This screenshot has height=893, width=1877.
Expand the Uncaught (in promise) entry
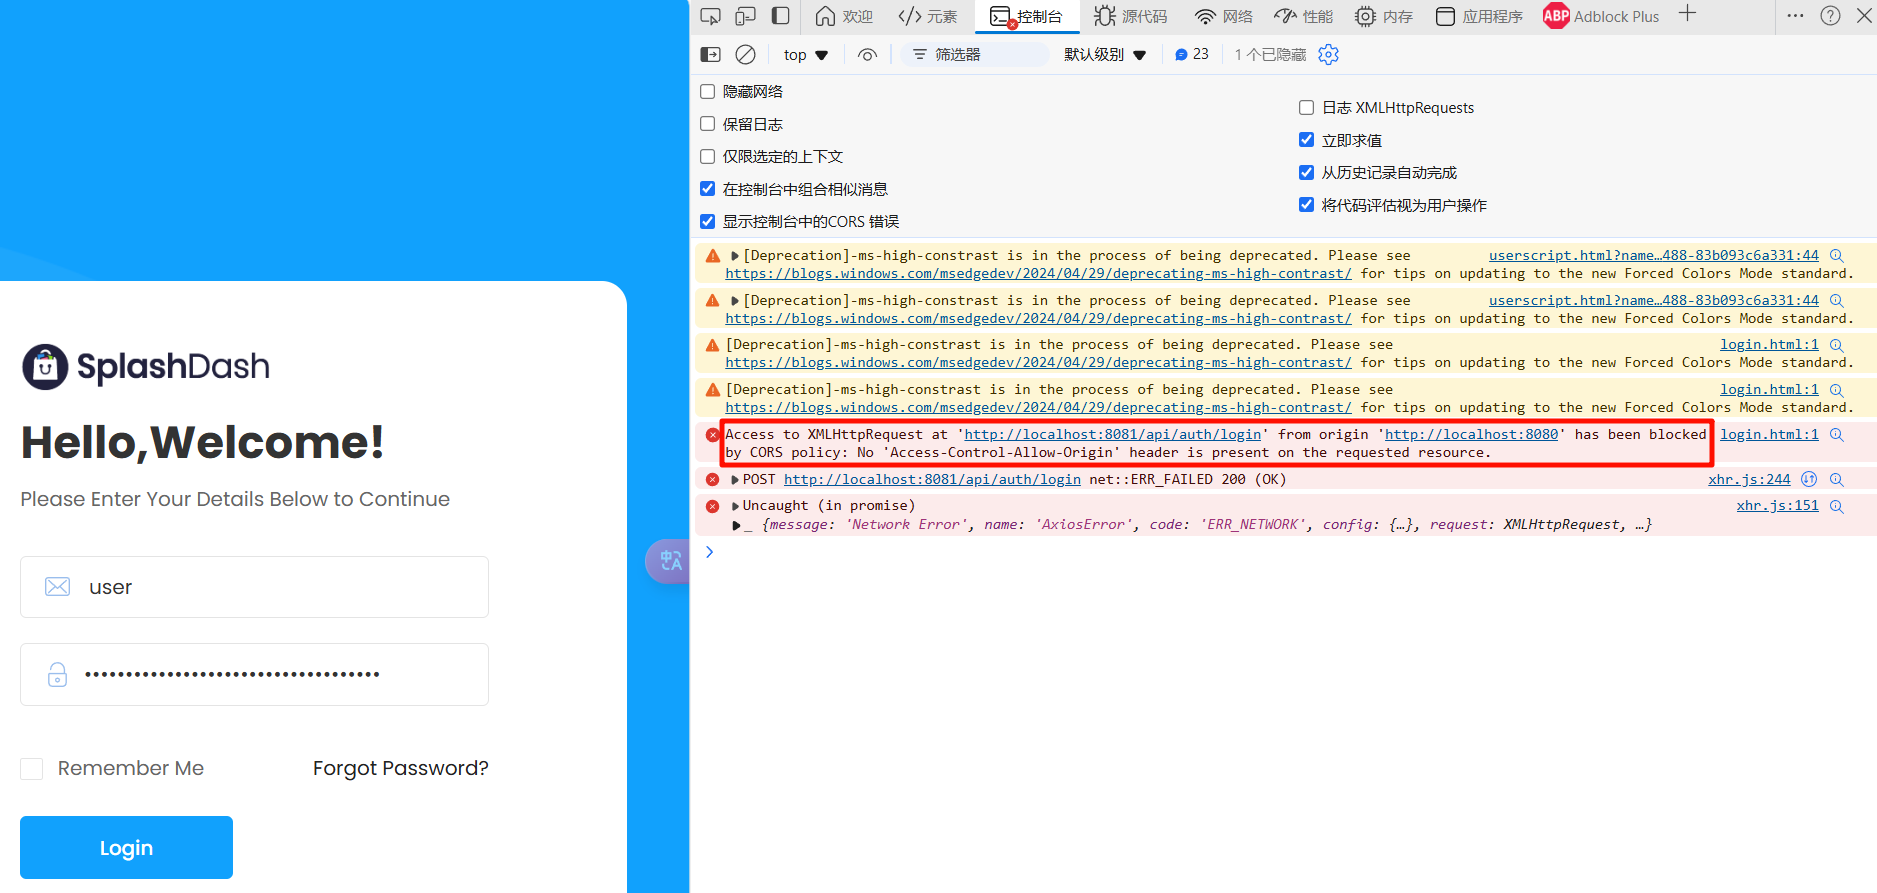735,506
